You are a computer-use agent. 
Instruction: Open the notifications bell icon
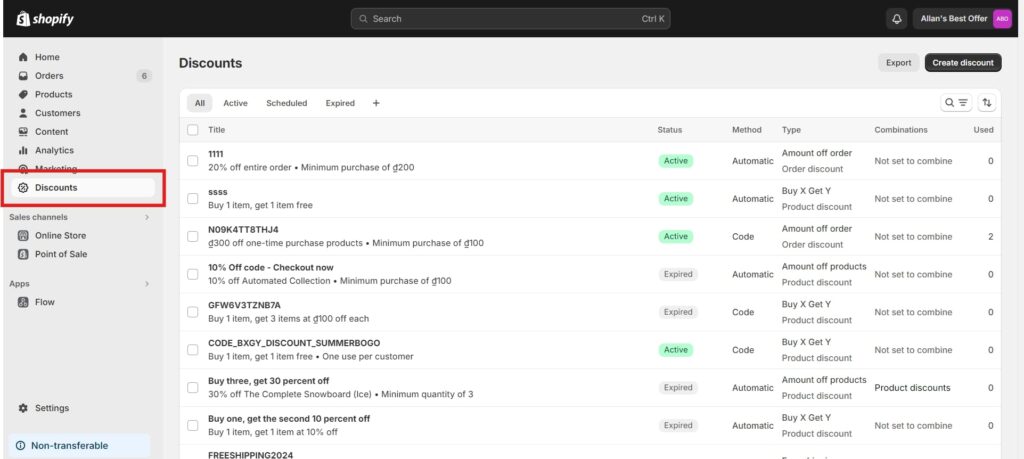(896, 19)
